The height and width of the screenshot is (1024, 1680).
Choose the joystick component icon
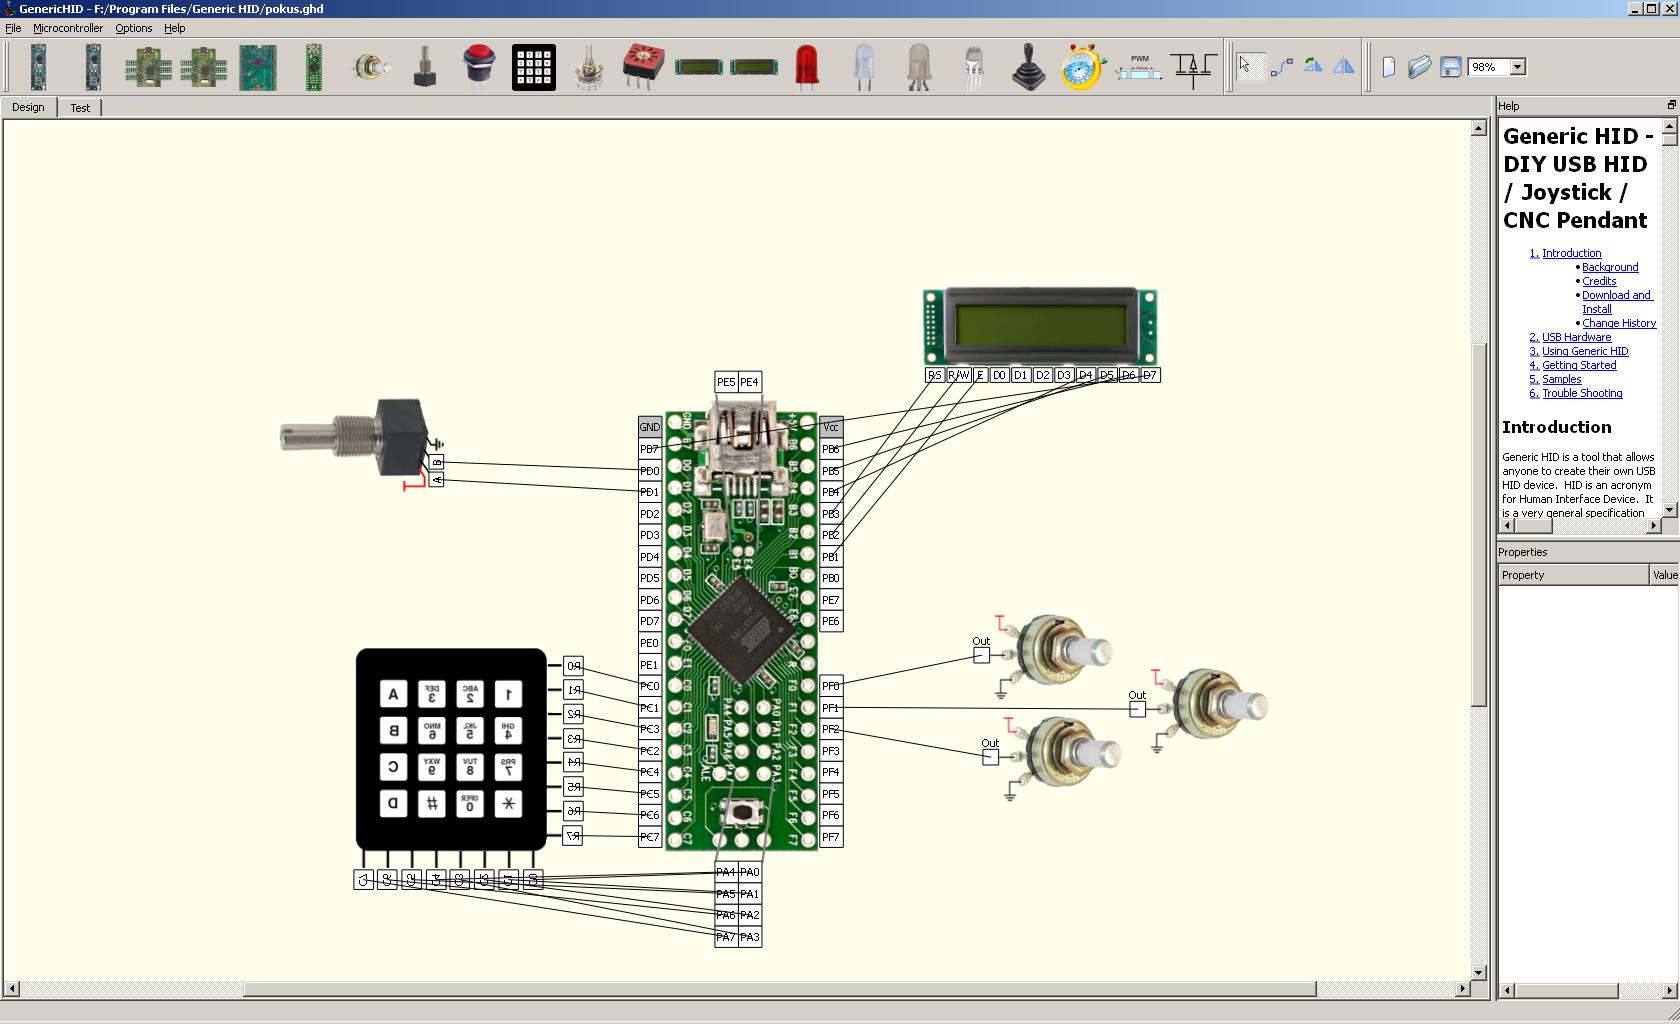point(1028,67)
